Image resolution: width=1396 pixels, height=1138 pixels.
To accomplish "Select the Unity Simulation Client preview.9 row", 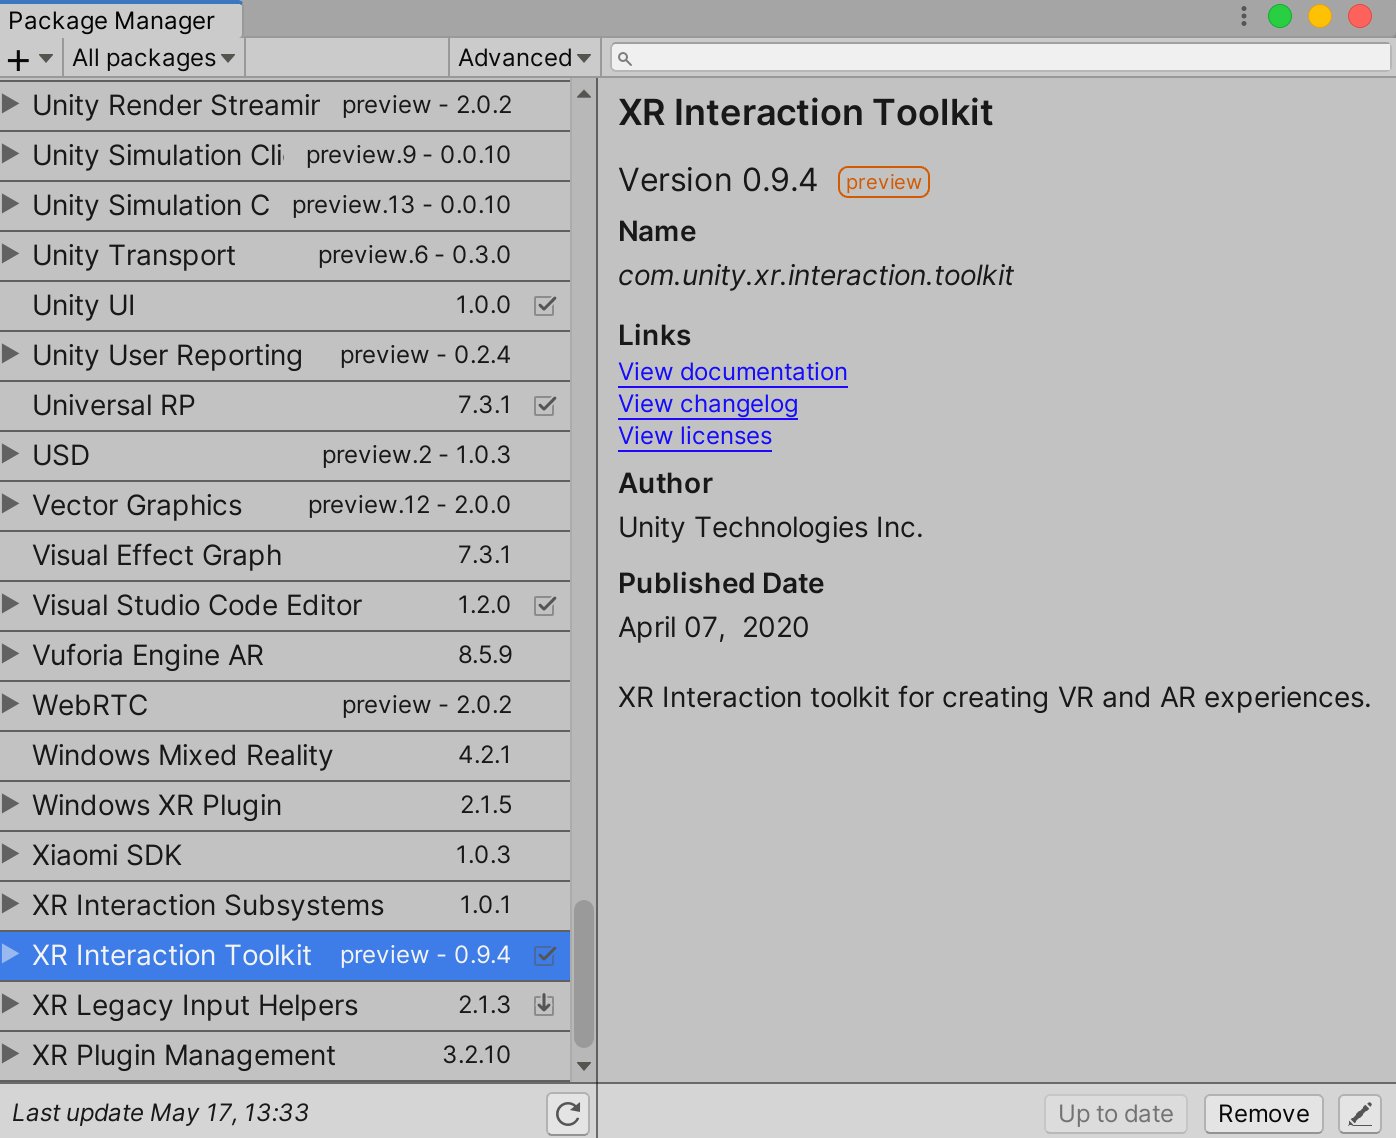I will (285, 155).
